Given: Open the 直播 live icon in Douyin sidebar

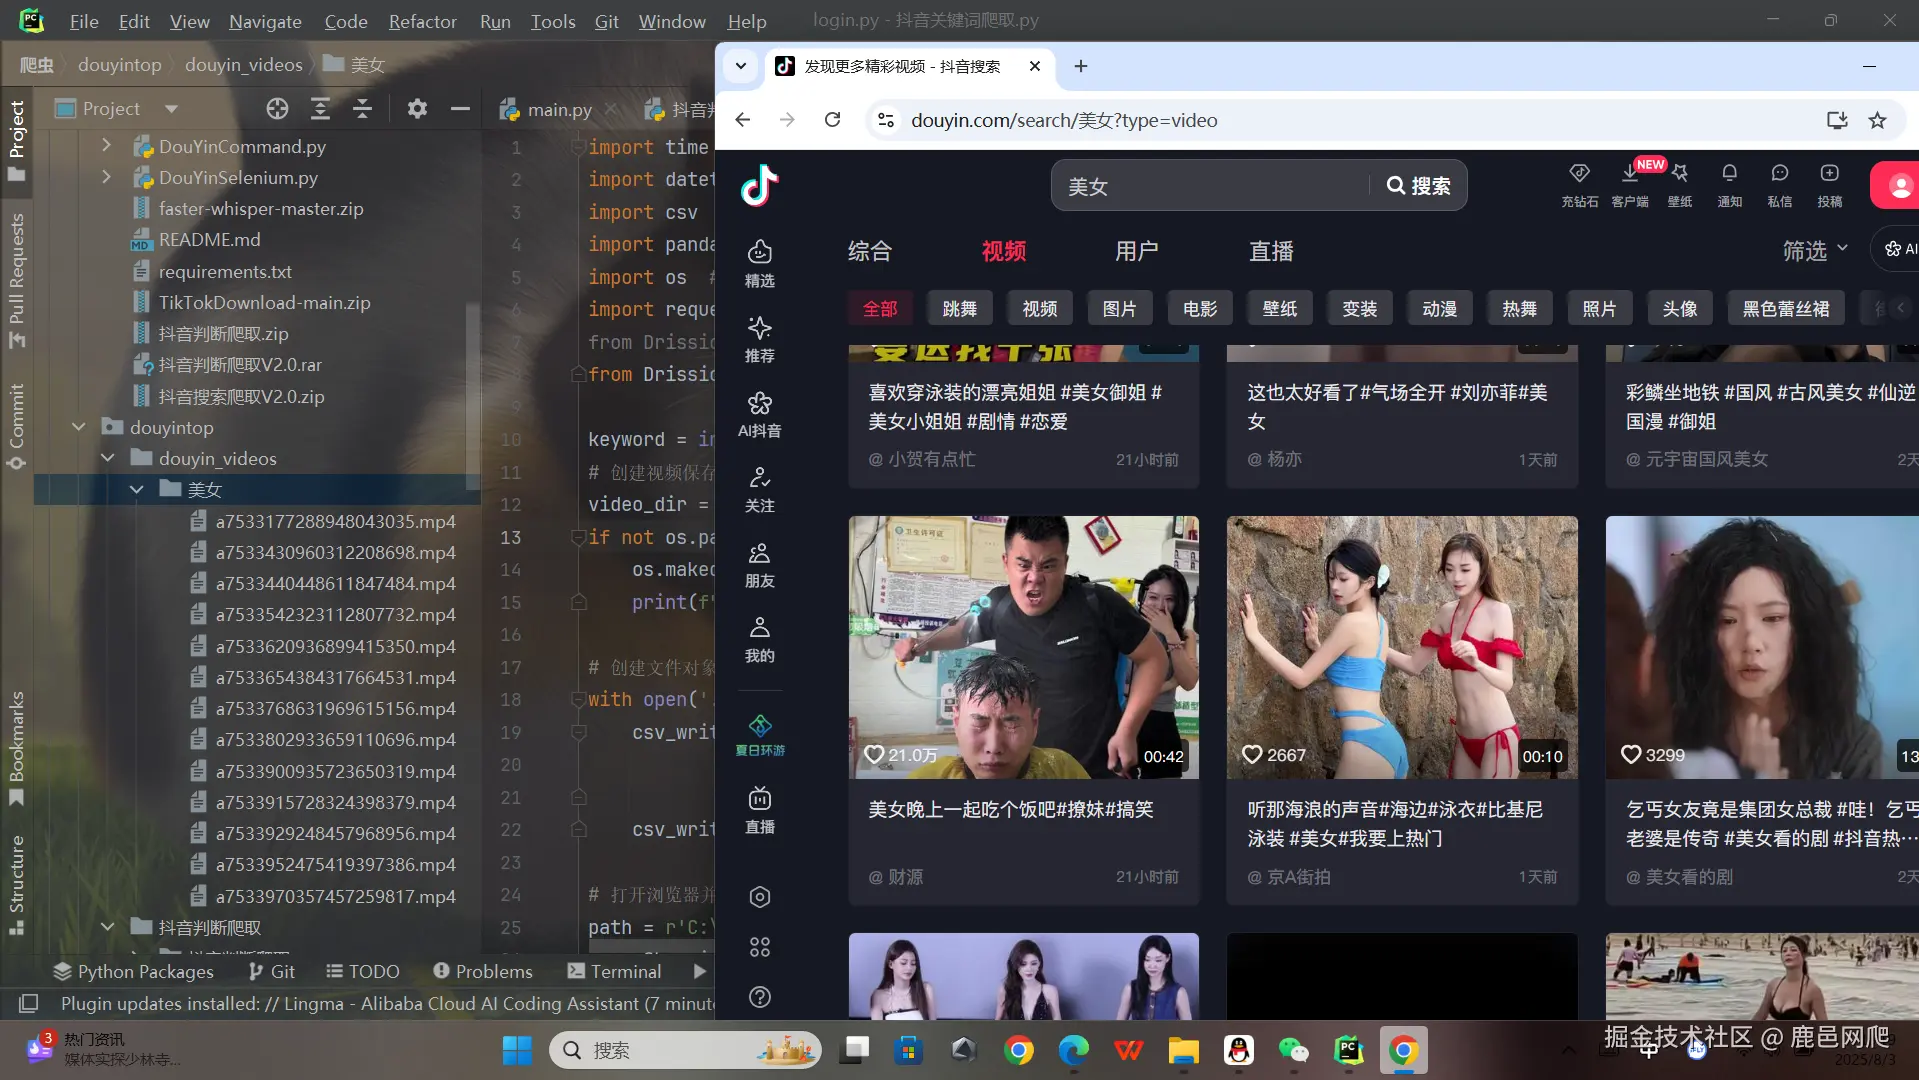Looking at the screenshot, I should pyautogui.click(x=760, y=810).
